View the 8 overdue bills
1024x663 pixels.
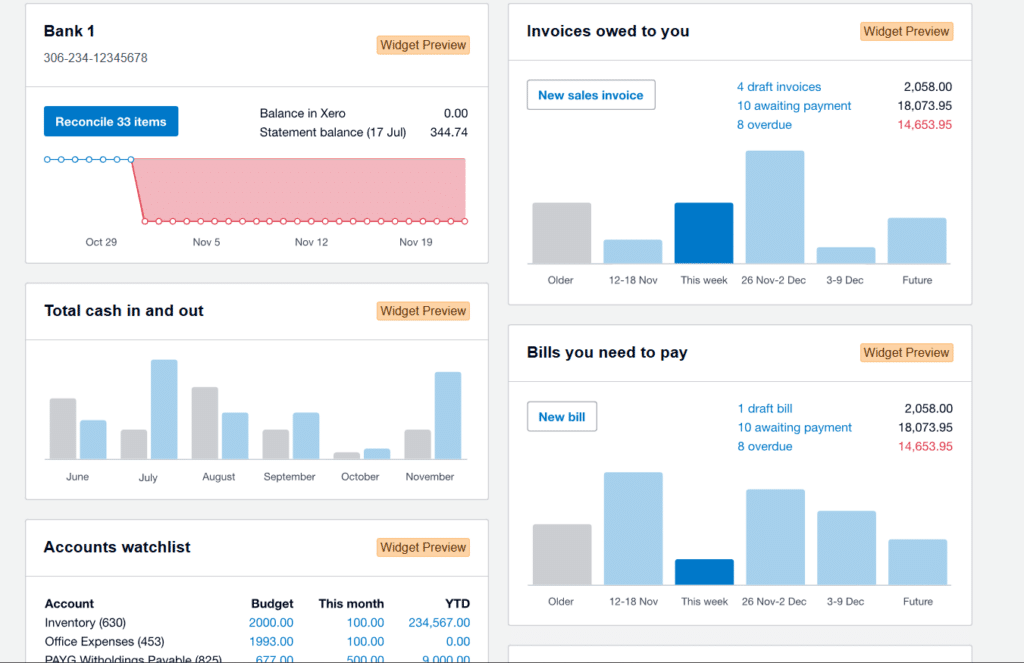(x=765, y=446)
